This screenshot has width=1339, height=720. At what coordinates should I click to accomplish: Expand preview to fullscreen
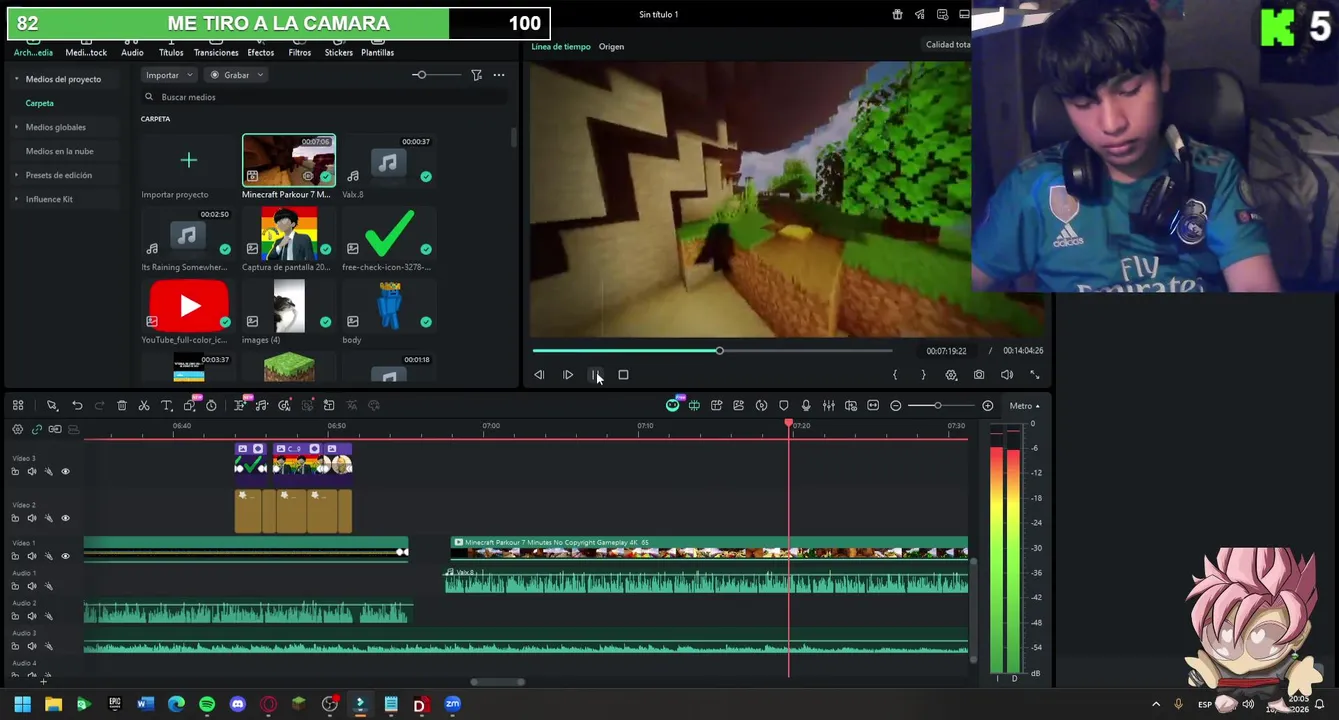pos(1035,375)
